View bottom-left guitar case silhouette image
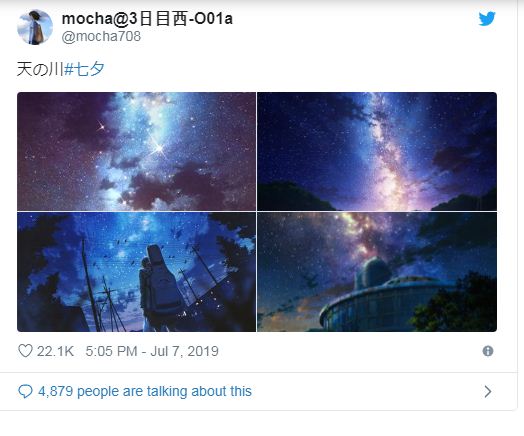Screen dimensions: 524x436 [x=136, y=272]
